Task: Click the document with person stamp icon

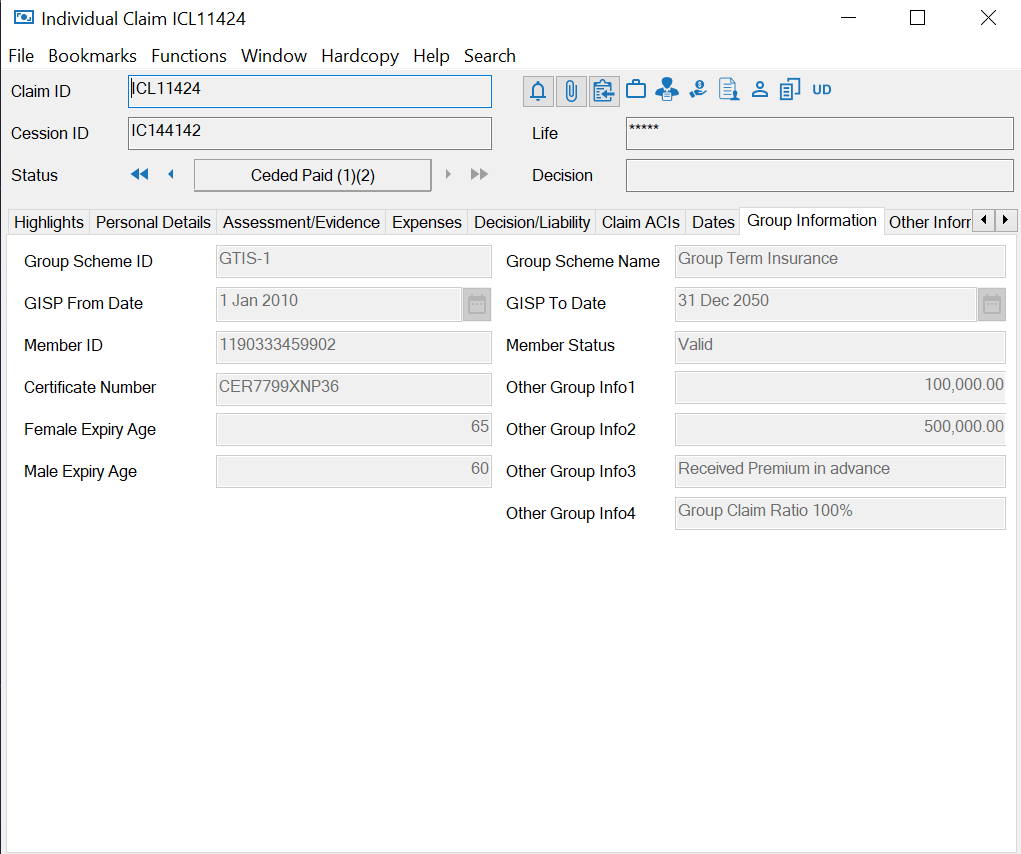Action: pos(729,90)
